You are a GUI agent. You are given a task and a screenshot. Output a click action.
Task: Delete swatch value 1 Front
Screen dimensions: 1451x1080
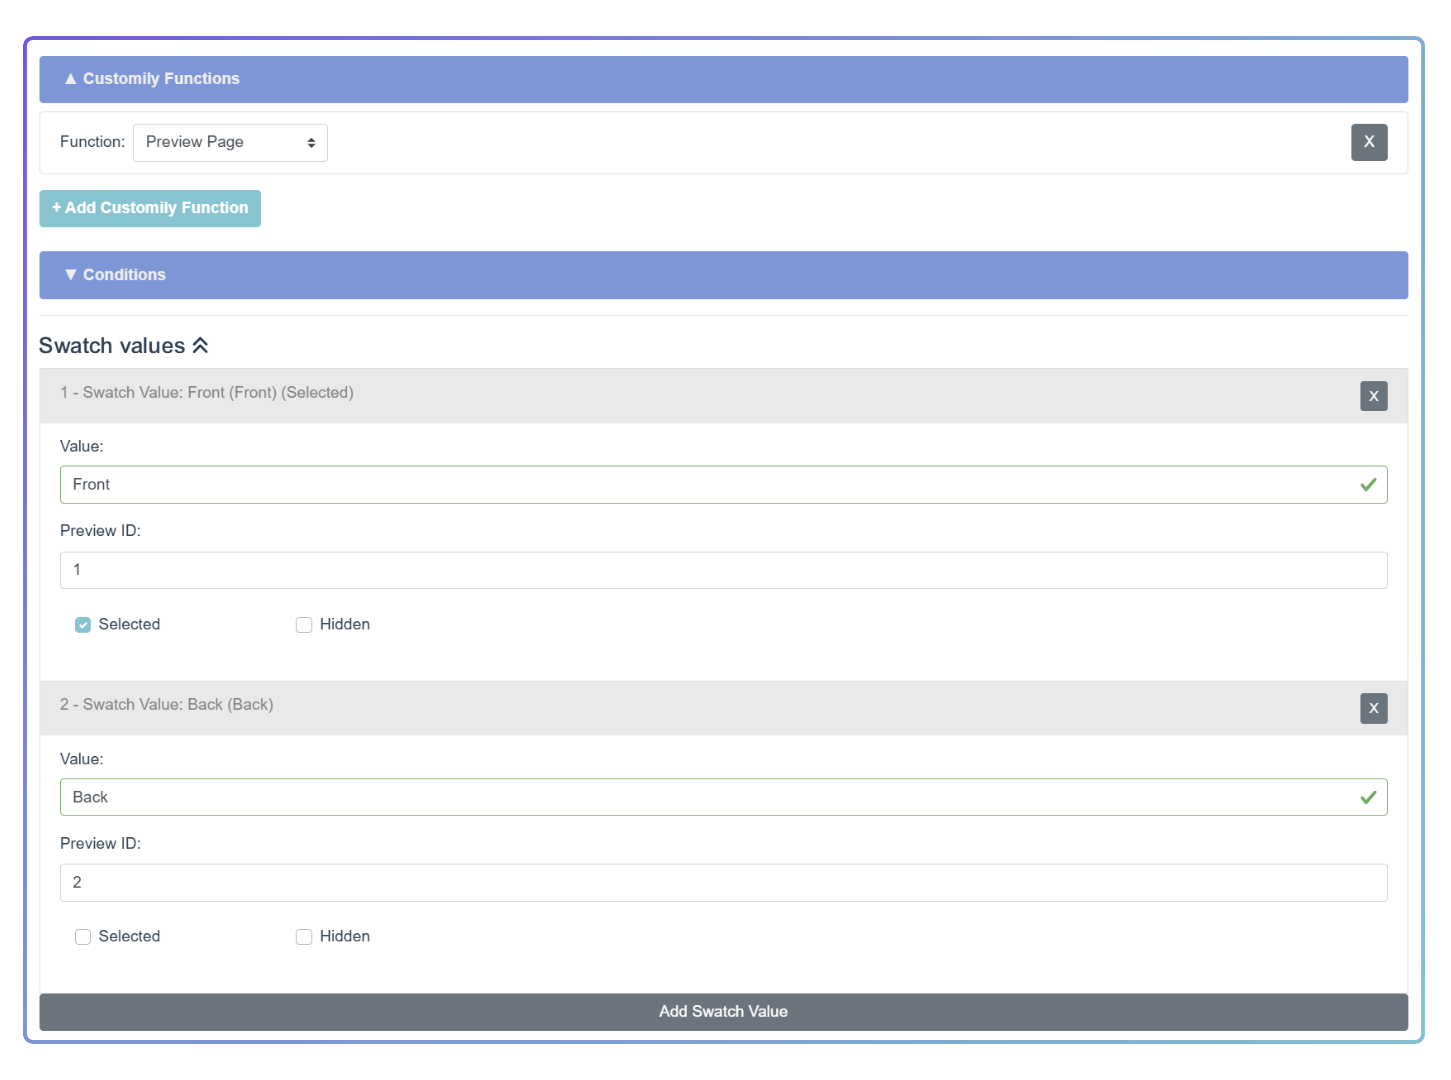[1373, 396]
